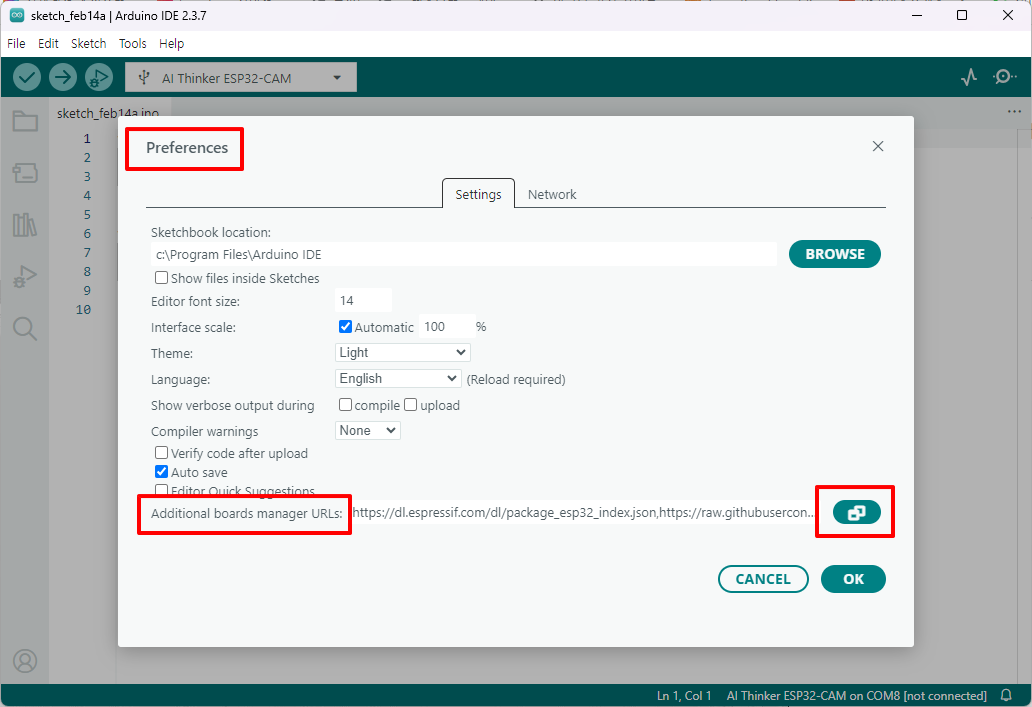Viewport: 1032px width, 707px height.
Task: Click the Editor font size field
Action: (363, 300)
